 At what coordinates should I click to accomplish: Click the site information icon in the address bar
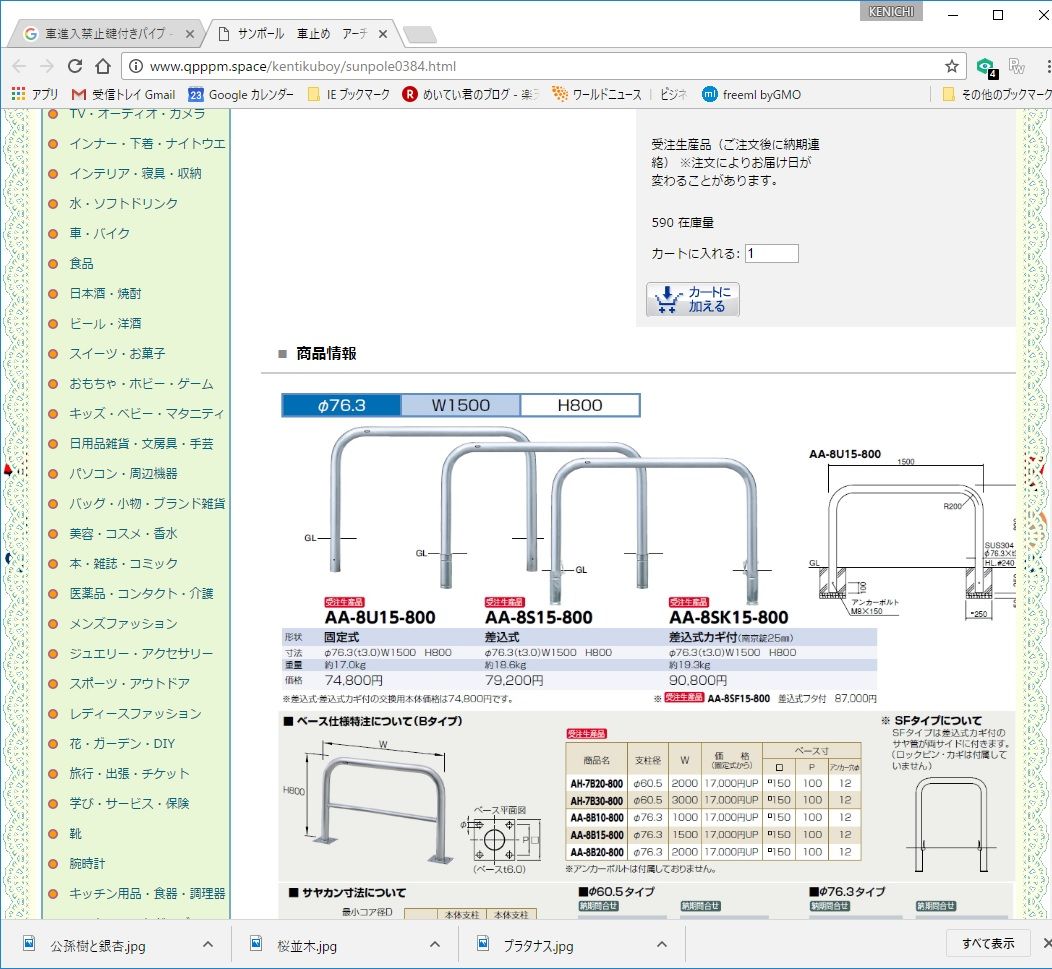coord(136,66)
